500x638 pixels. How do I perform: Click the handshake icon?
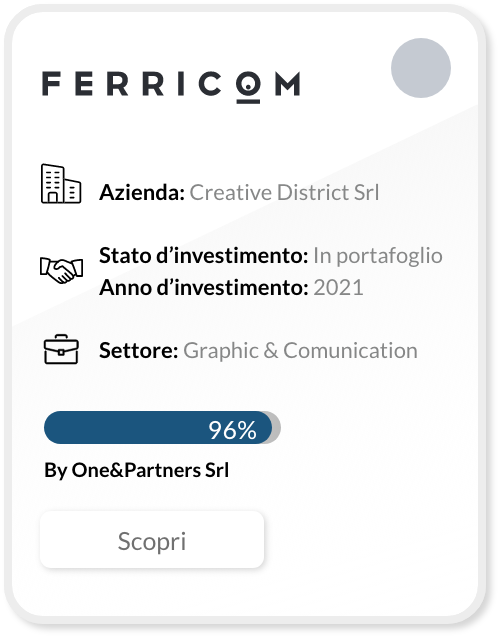61,270
